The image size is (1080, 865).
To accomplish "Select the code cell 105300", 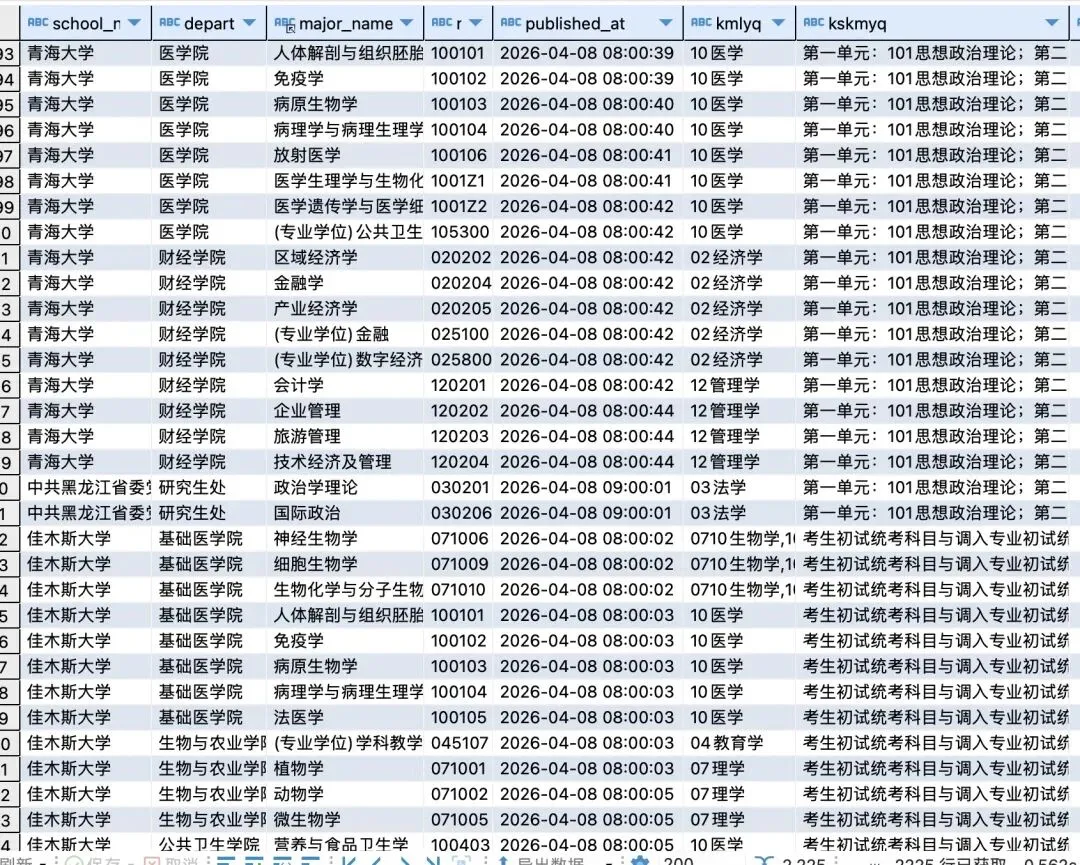I will coord(458,231).
